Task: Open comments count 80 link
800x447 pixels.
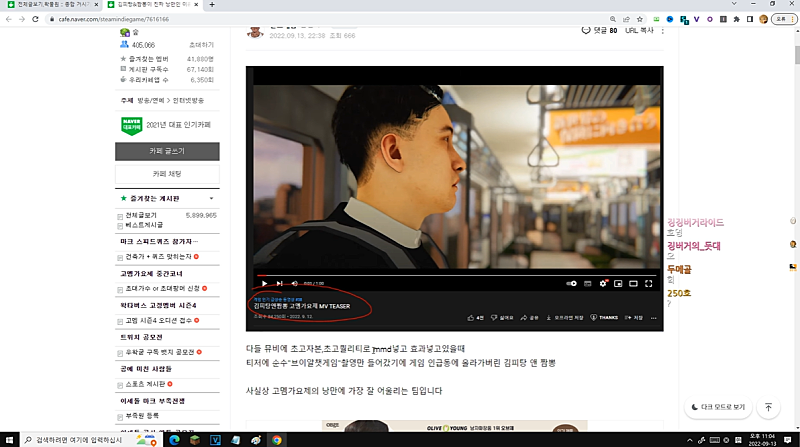Action: (x=599, y=31)
